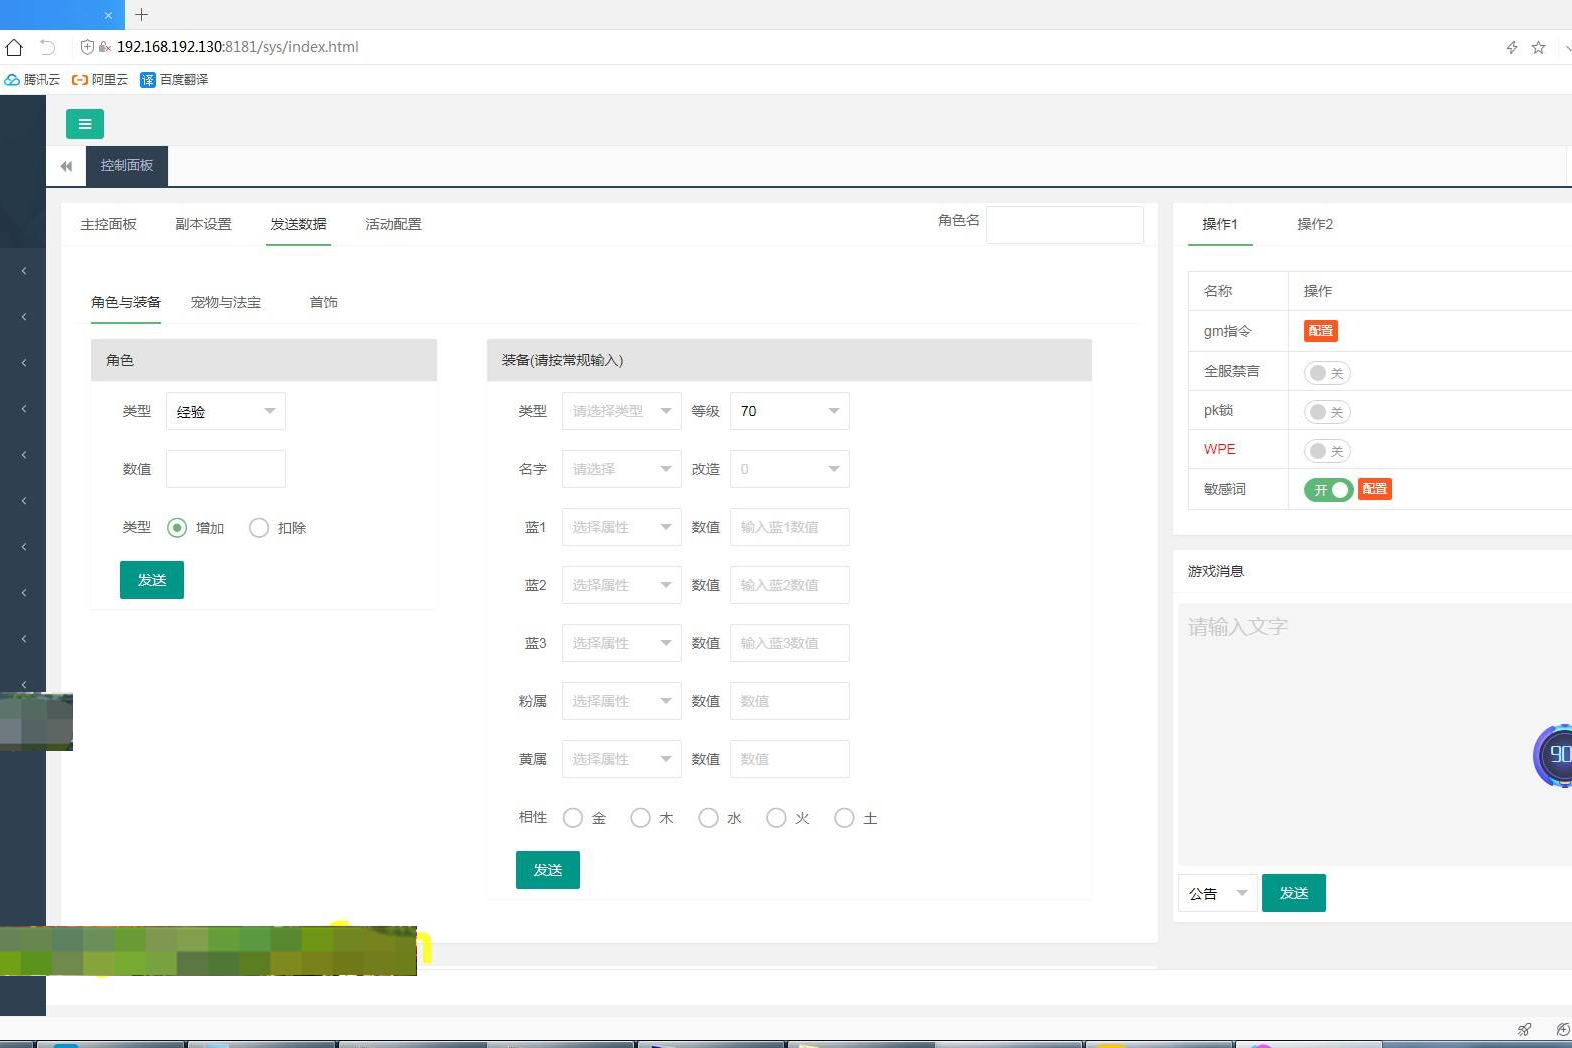The image size is (1572, 1048).
Task: Click the 配置 button for gm指令
Action: [x=1320, y=331]
